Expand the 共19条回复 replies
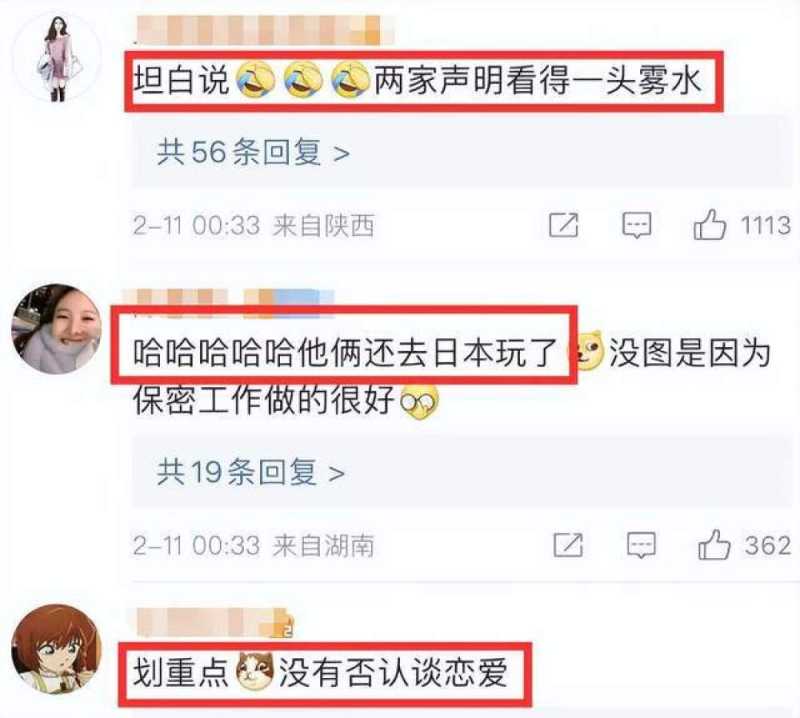The width and height of the screenshot is (800, 718). click(x=251, y=472)
